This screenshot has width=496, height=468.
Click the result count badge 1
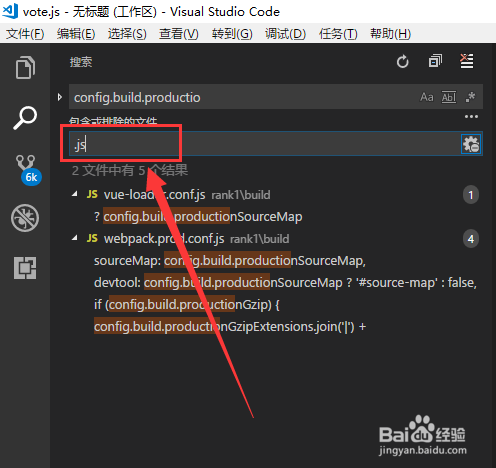471,195
